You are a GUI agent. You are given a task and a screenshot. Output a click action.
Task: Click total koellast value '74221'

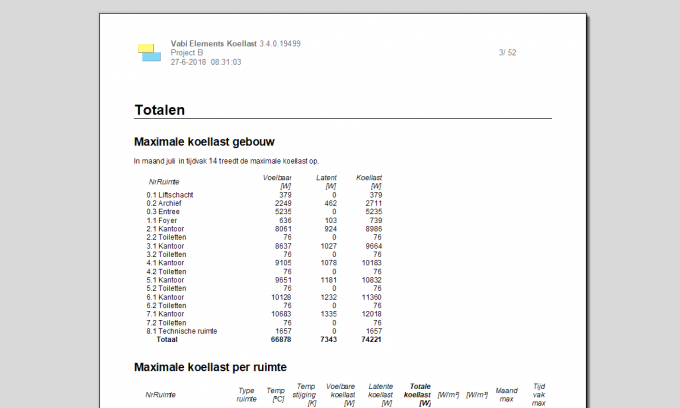coord(371,339)
